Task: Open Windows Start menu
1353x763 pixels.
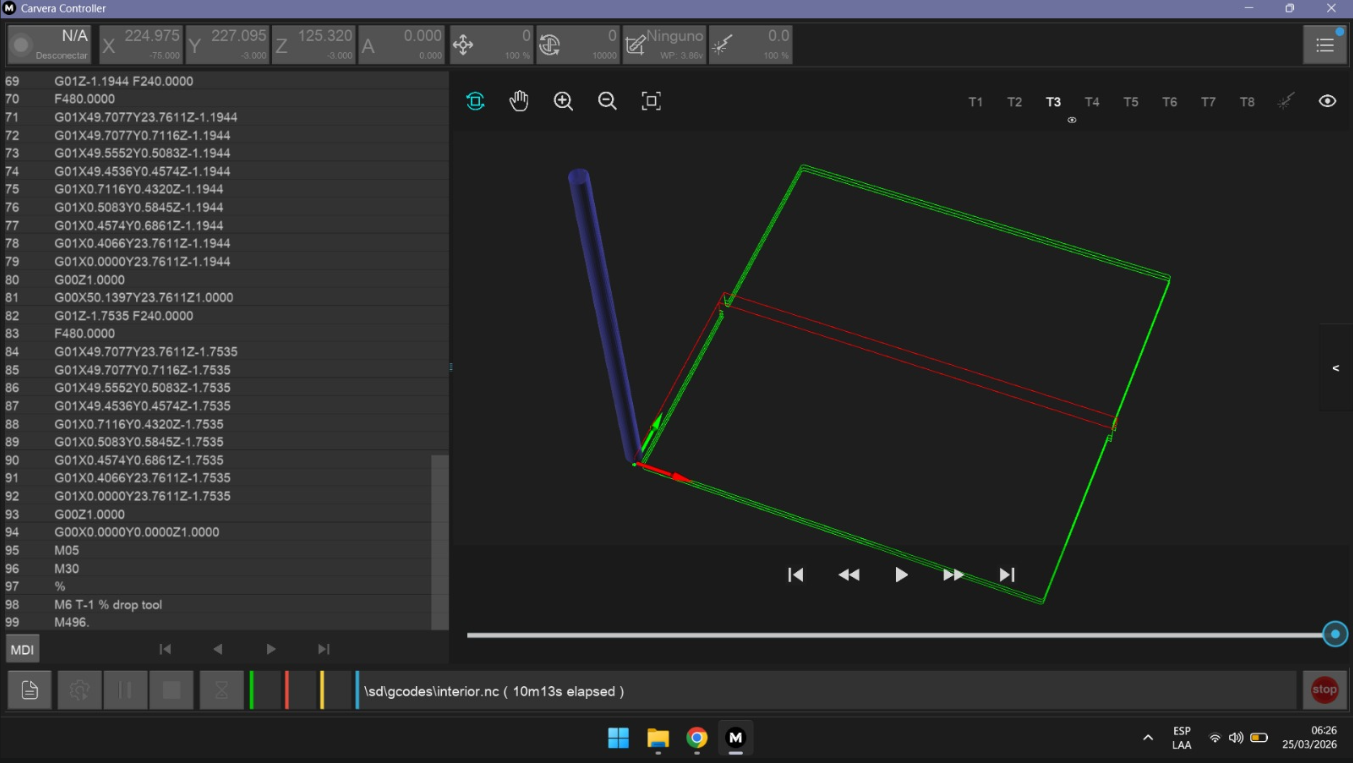Action: (x=619, y=738)
